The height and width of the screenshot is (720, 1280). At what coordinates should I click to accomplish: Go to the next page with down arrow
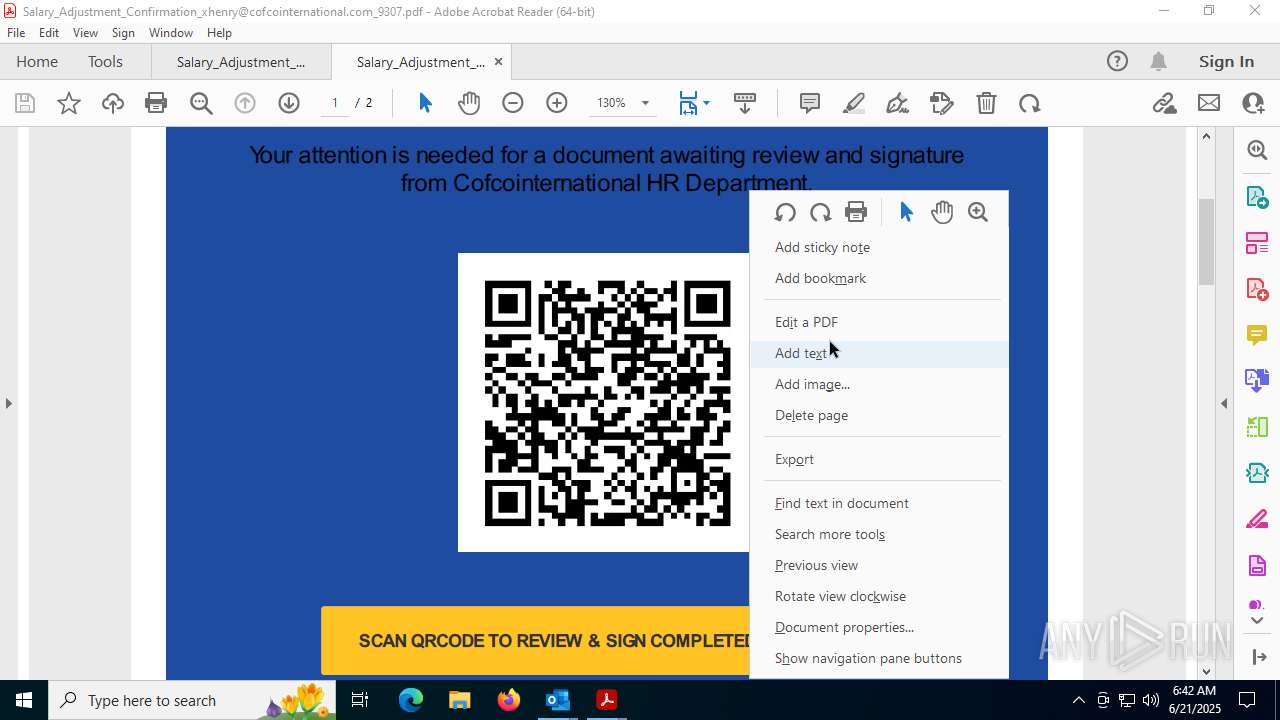(x=289, y=103)
